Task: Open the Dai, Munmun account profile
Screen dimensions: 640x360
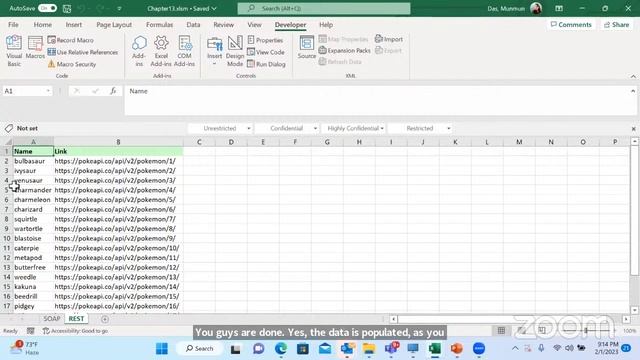Action: [x=514, y=8]
